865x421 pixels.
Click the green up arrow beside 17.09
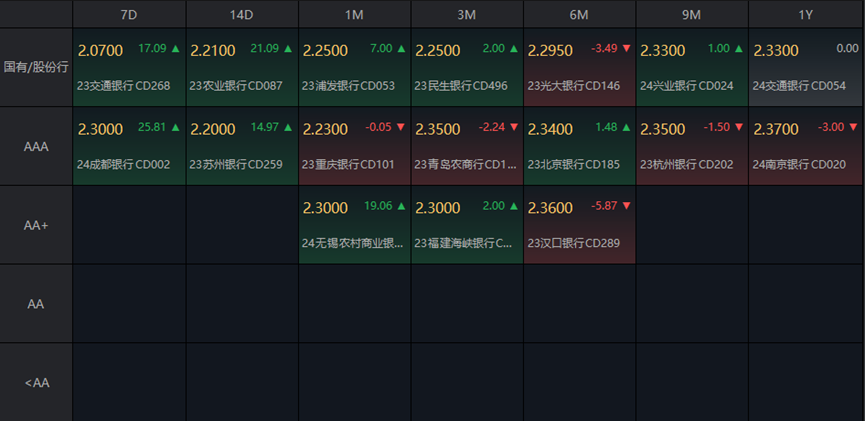[x=176, y=48]
